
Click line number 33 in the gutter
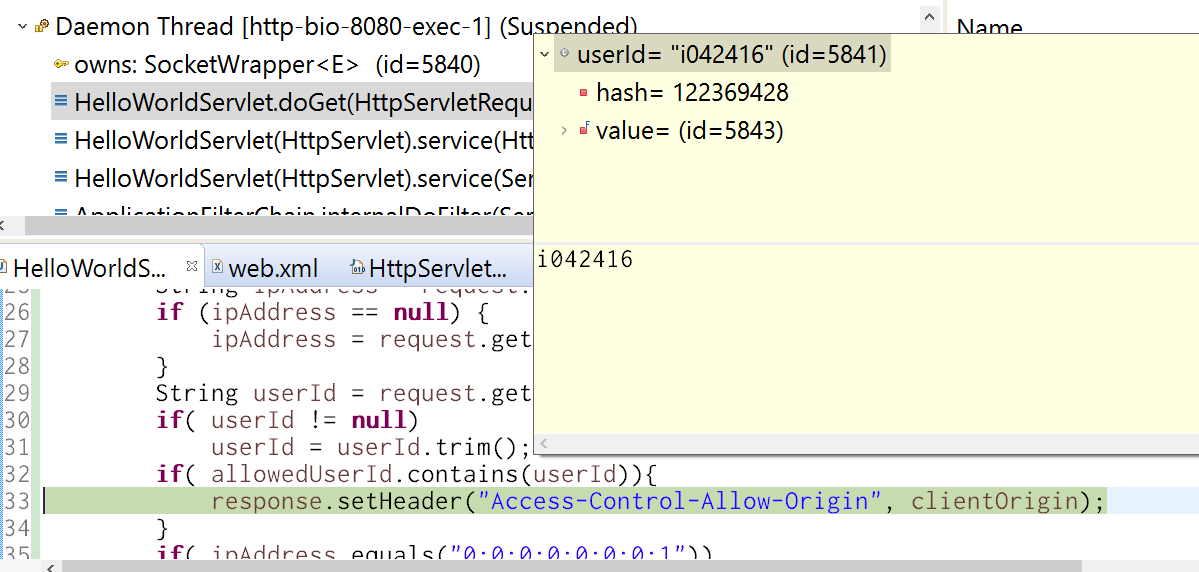(16, 500)
